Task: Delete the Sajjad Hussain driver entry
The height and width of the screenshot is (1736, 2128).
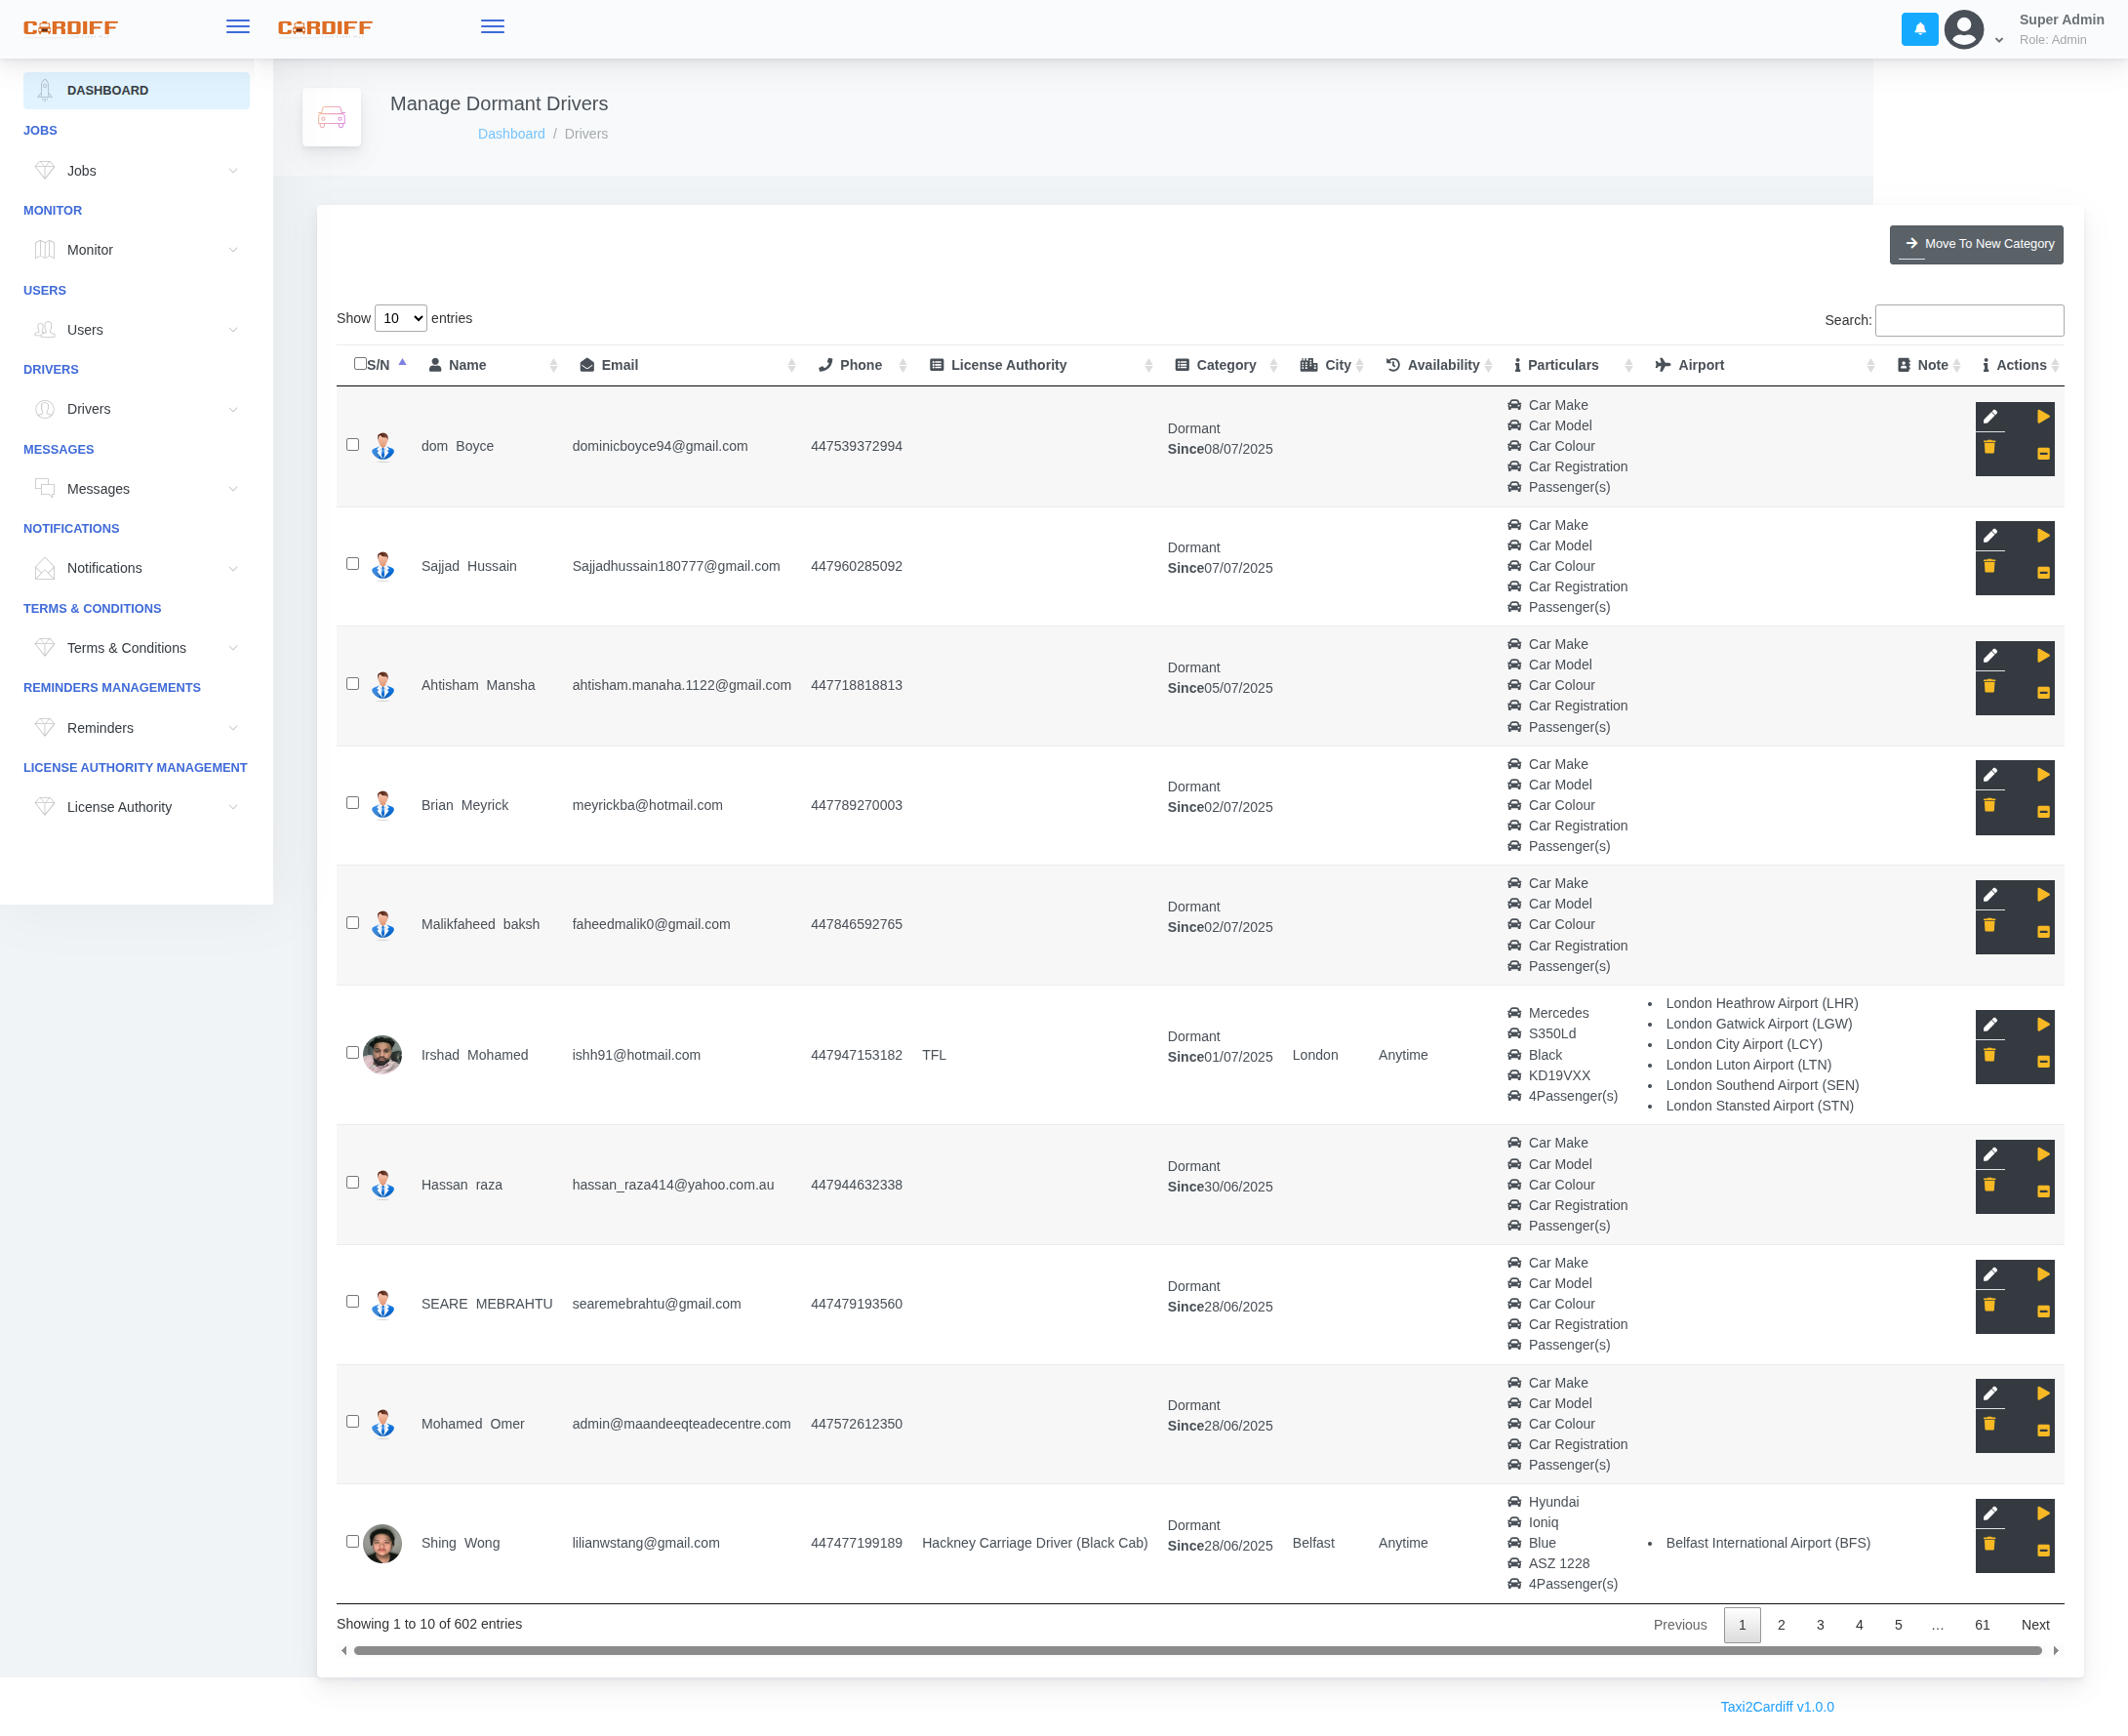Action: pos(1991,566)
